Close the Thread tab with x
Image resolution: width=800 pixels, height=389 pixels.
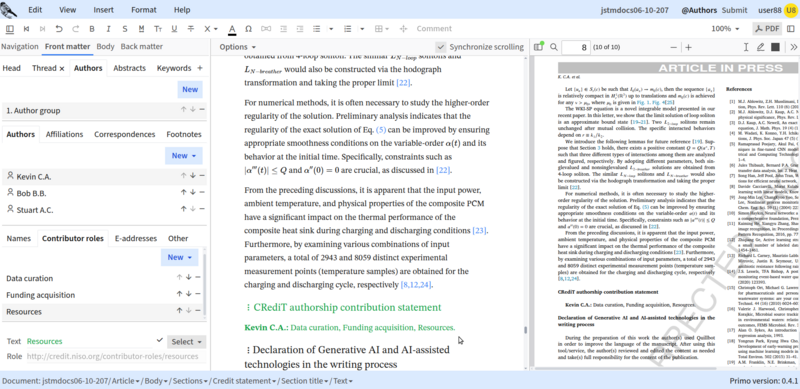pos(62,68)
